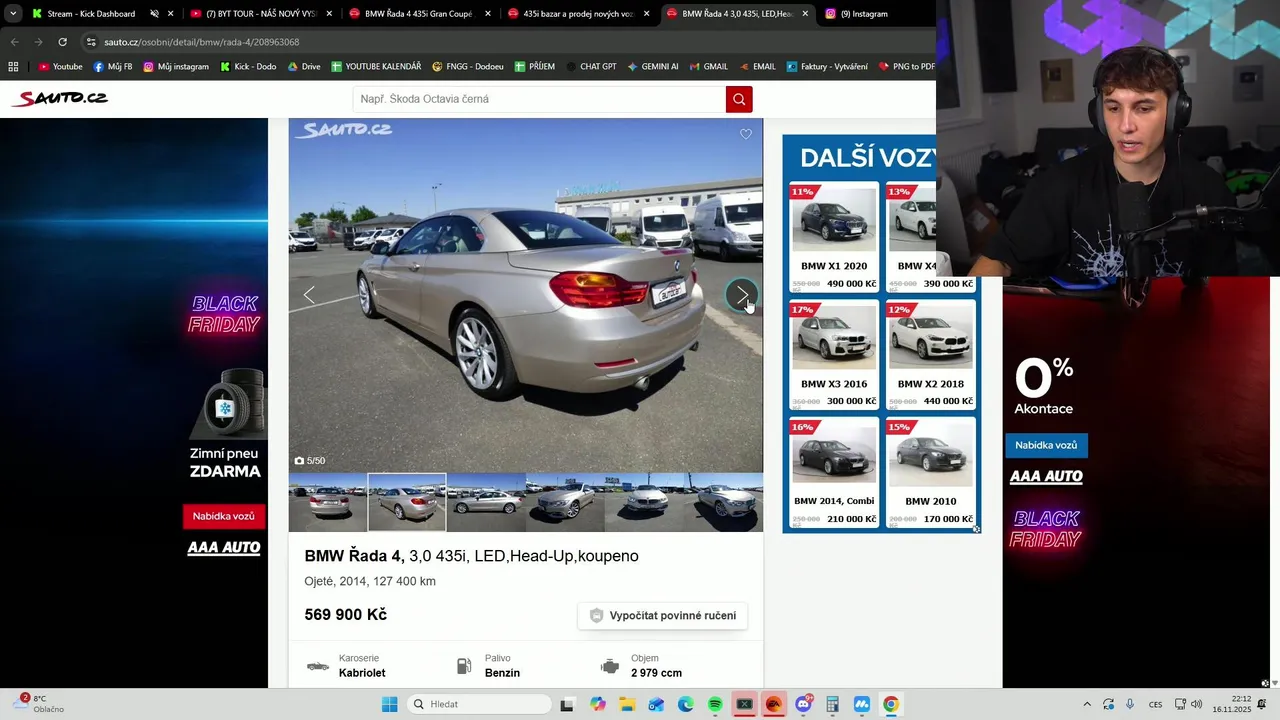The height and width of the screenshot is (720, 1280).
Task: Open the YOUTUBE KALENDÁŘ bookmark
Action: pos(376,67)
